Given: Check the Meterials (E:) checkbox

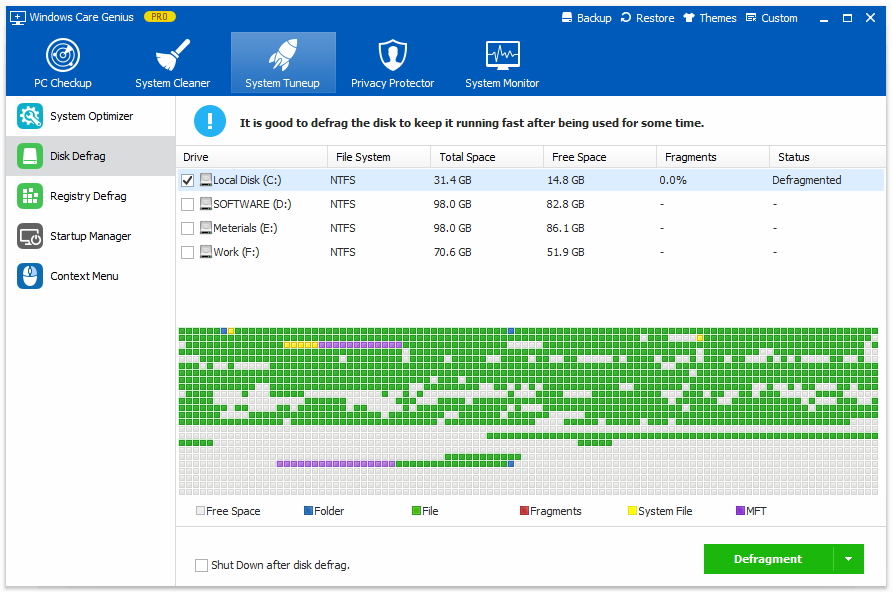Looking at the screenshot, I should pyautogui.click(x=187, y=228).
